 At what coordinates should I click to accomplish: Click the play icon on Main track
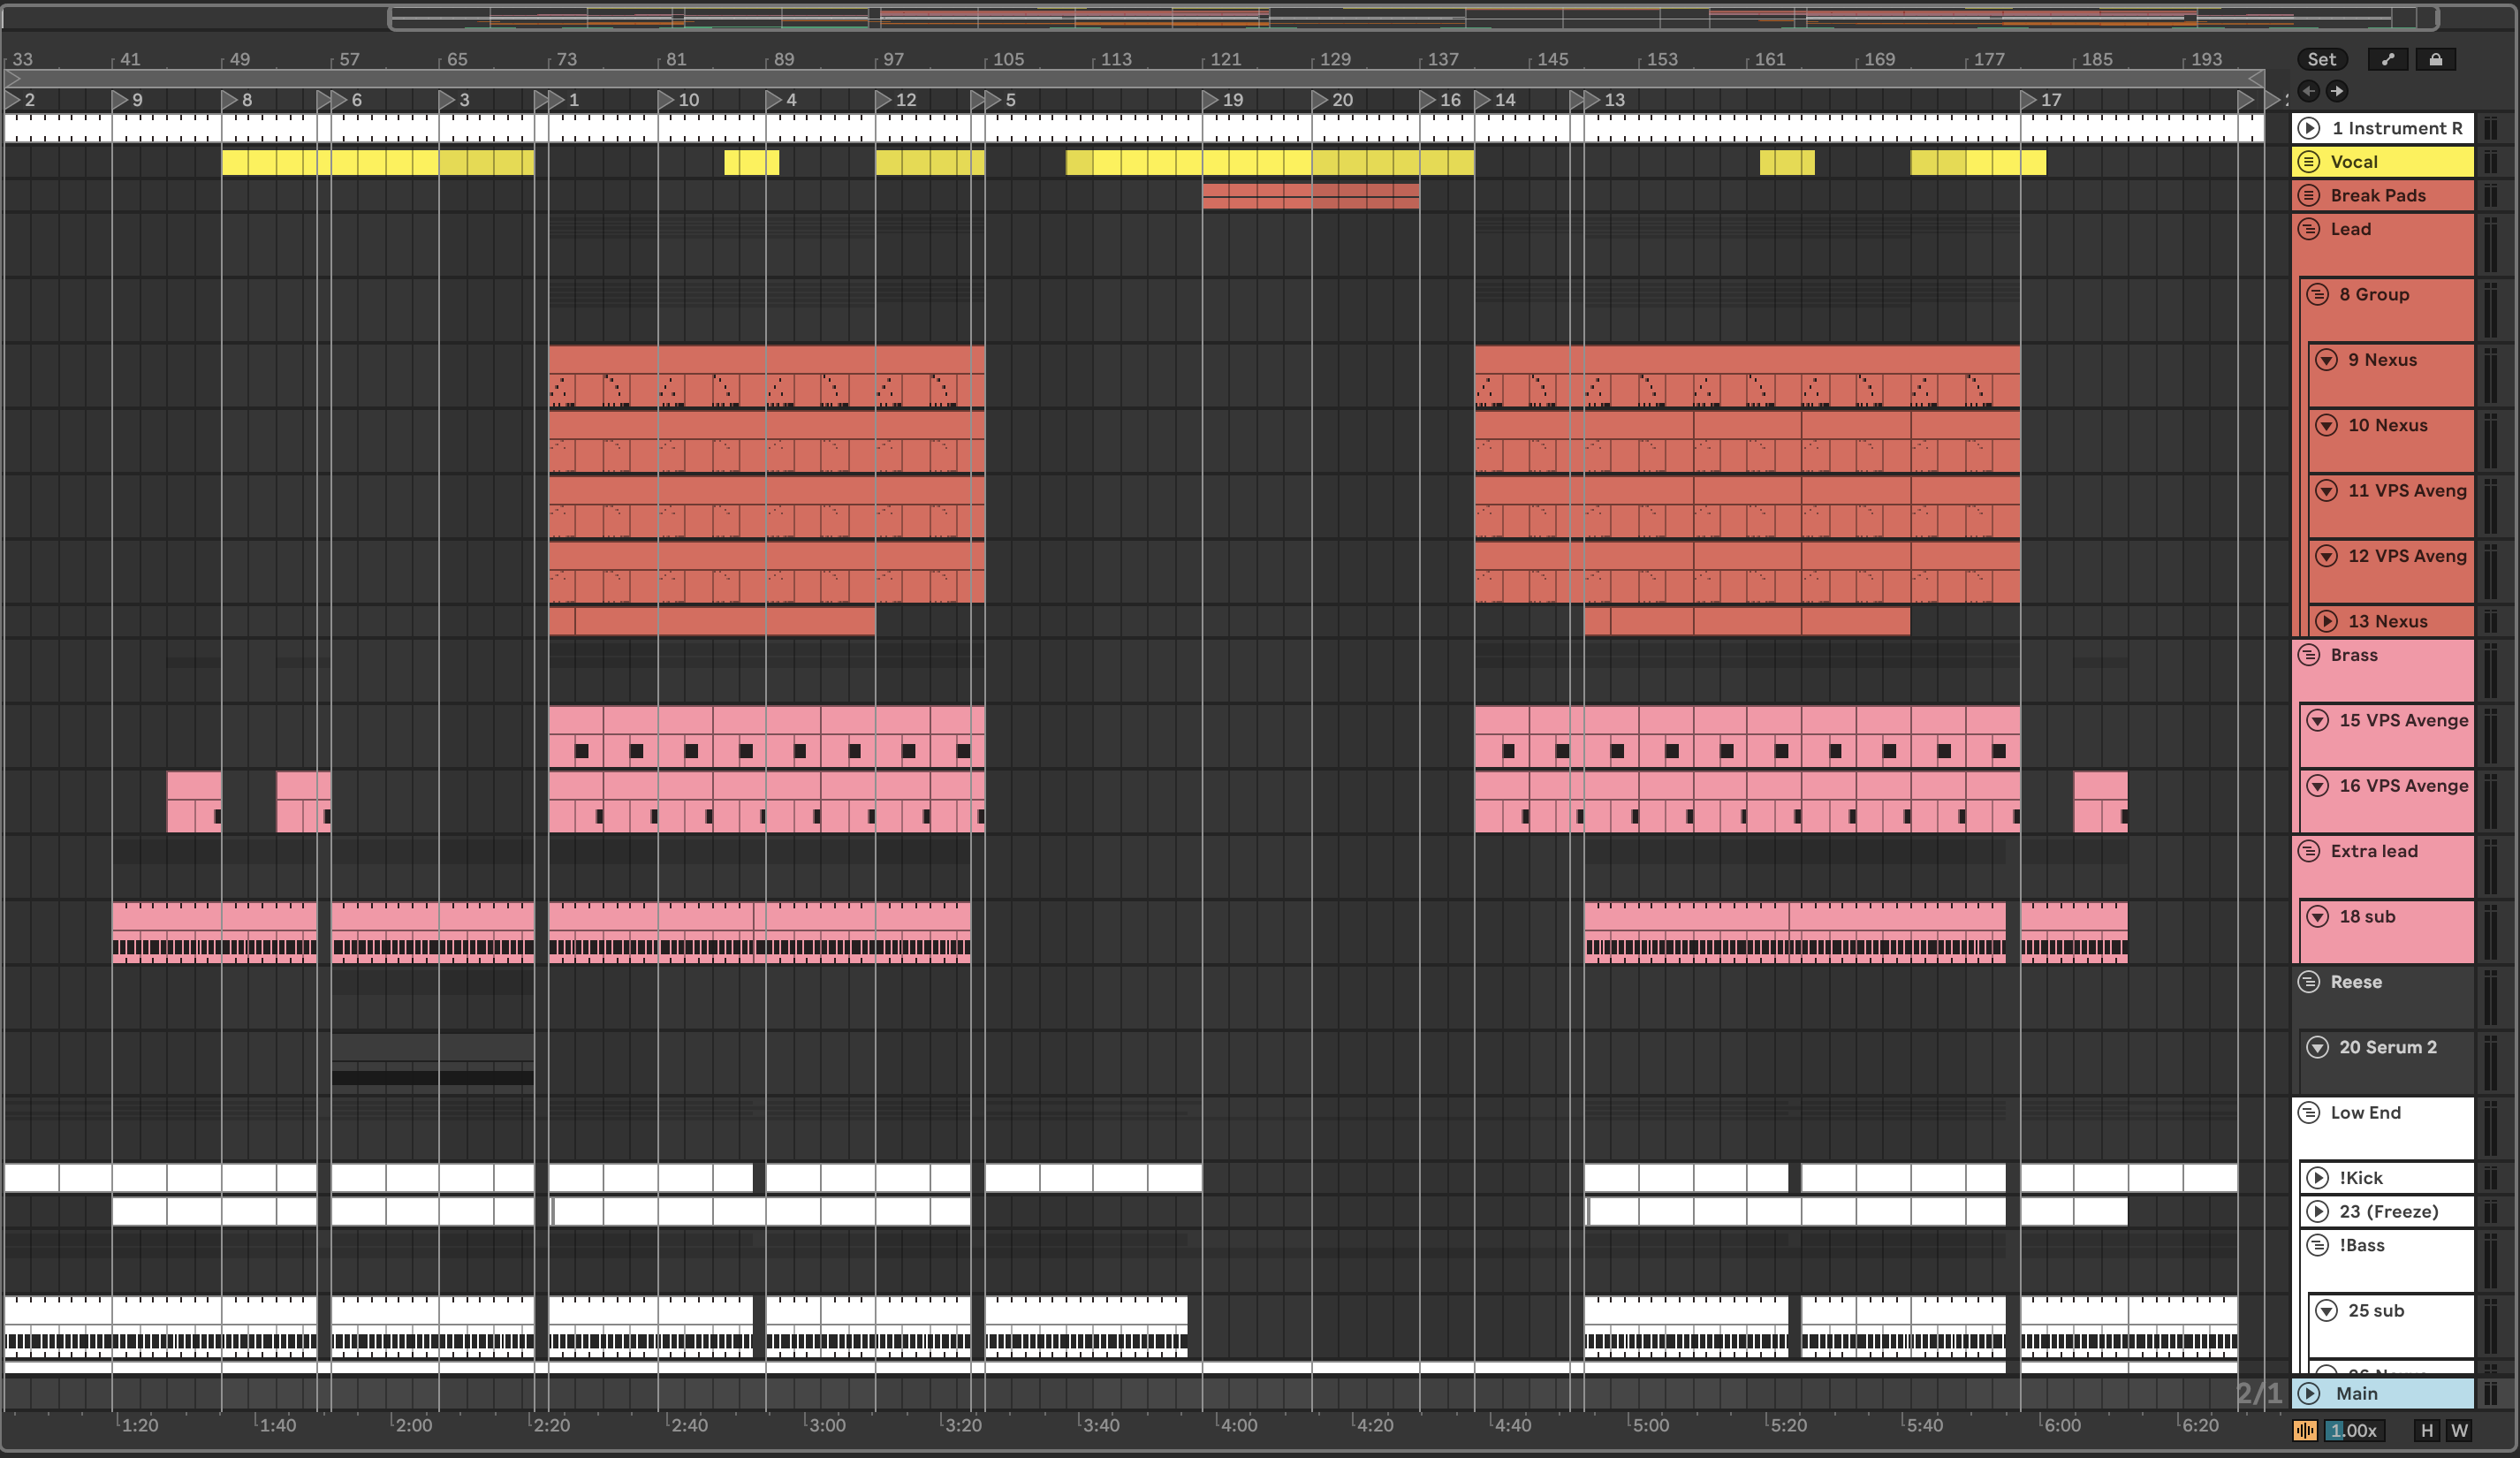pos(2309,1393)
